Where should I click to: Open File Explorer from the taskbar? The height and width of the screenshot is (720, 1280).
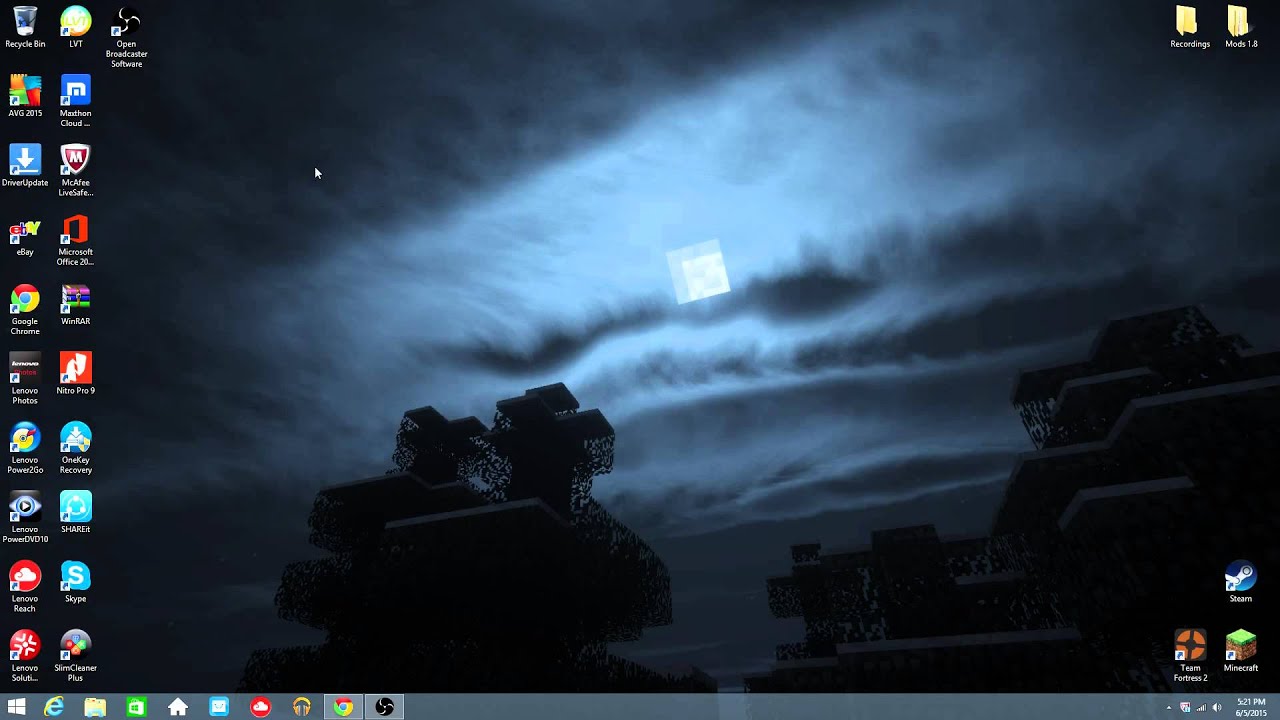95,707
